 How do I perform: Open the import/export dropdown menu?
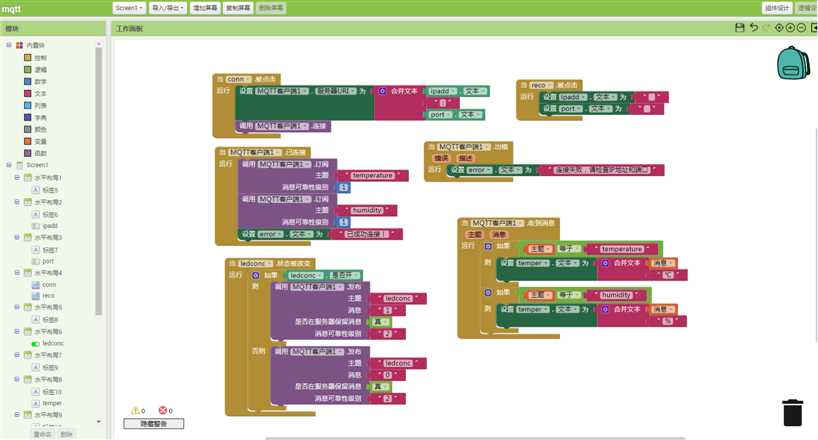point(168,8)
